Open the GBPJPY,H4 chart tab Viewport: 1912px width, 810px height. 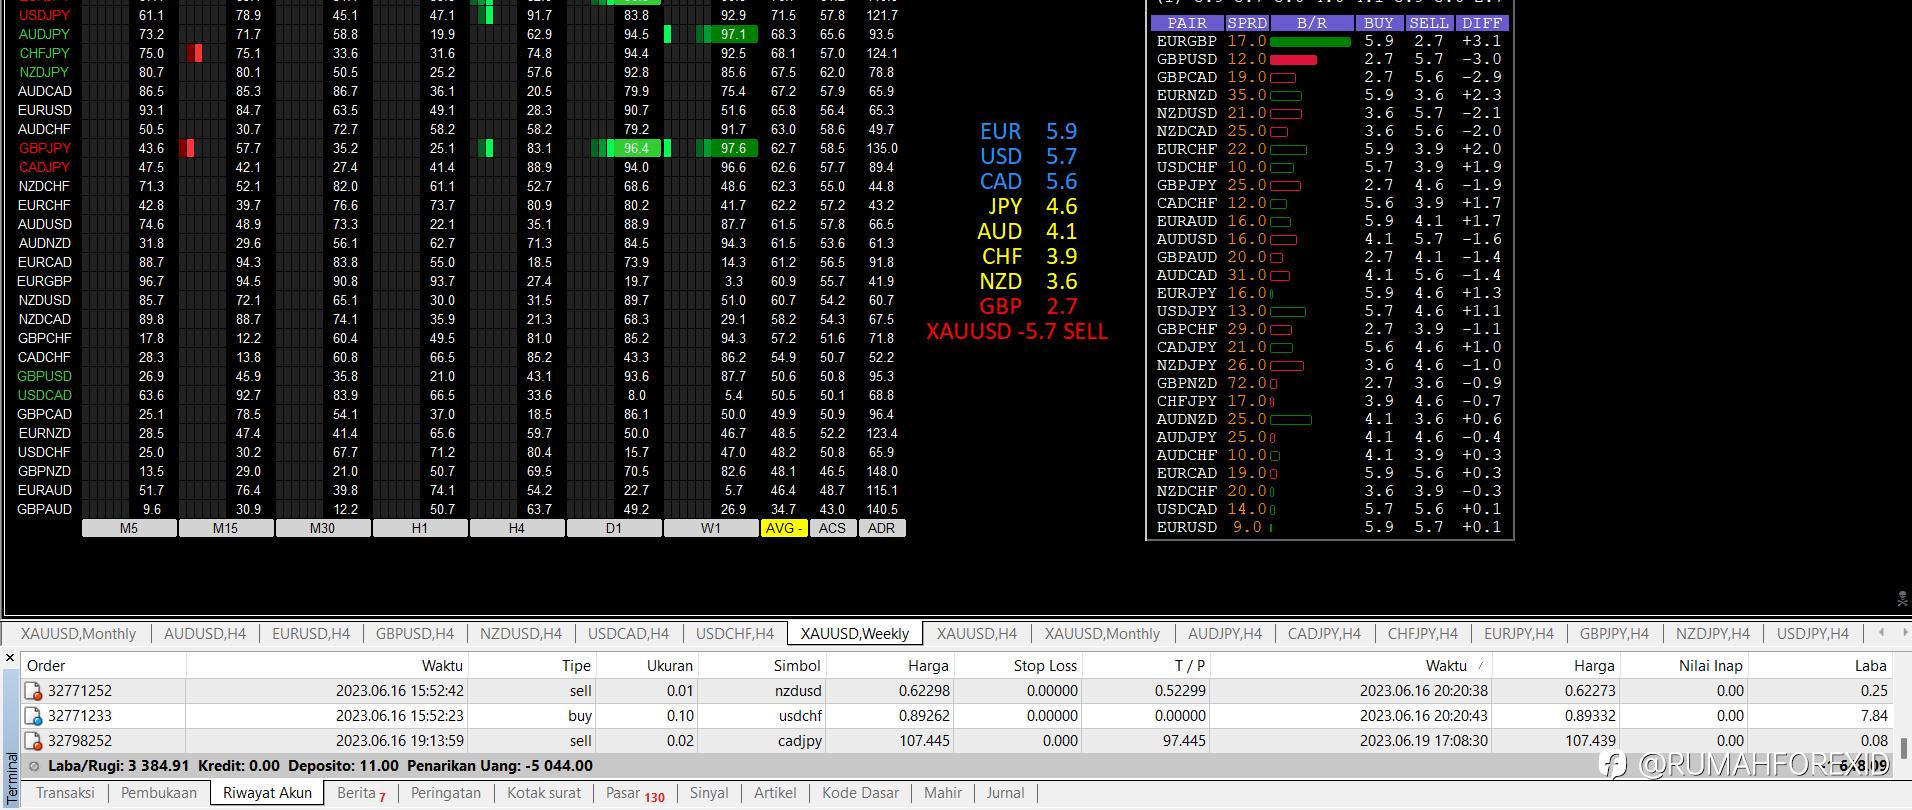[x=1615, y=633]
